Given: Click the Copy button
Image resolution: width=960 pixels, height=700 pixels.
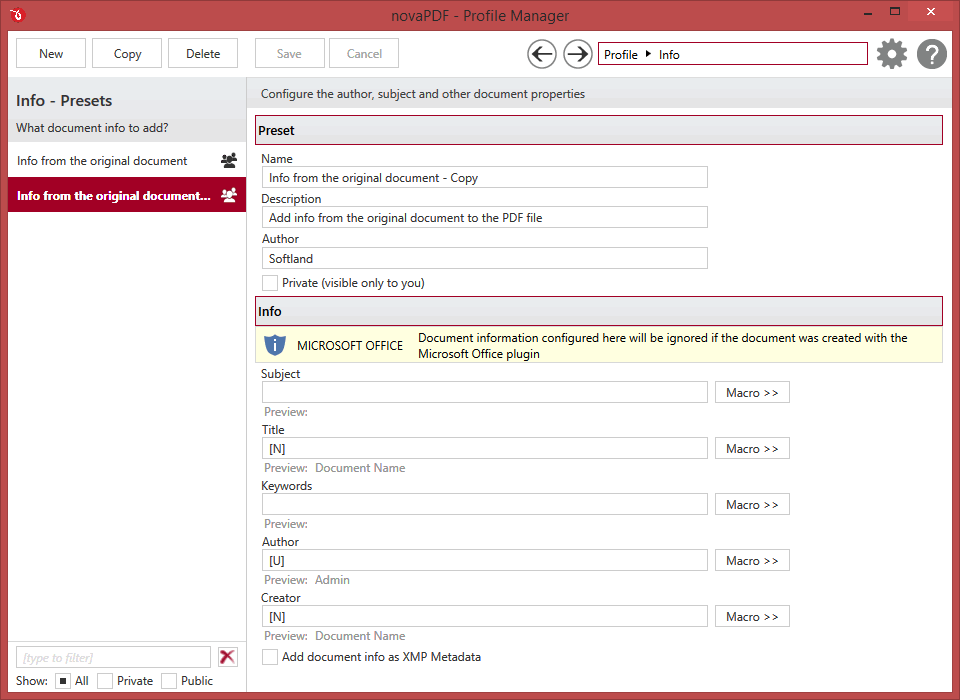Looking at the screenshot, I should coord(127,53).
